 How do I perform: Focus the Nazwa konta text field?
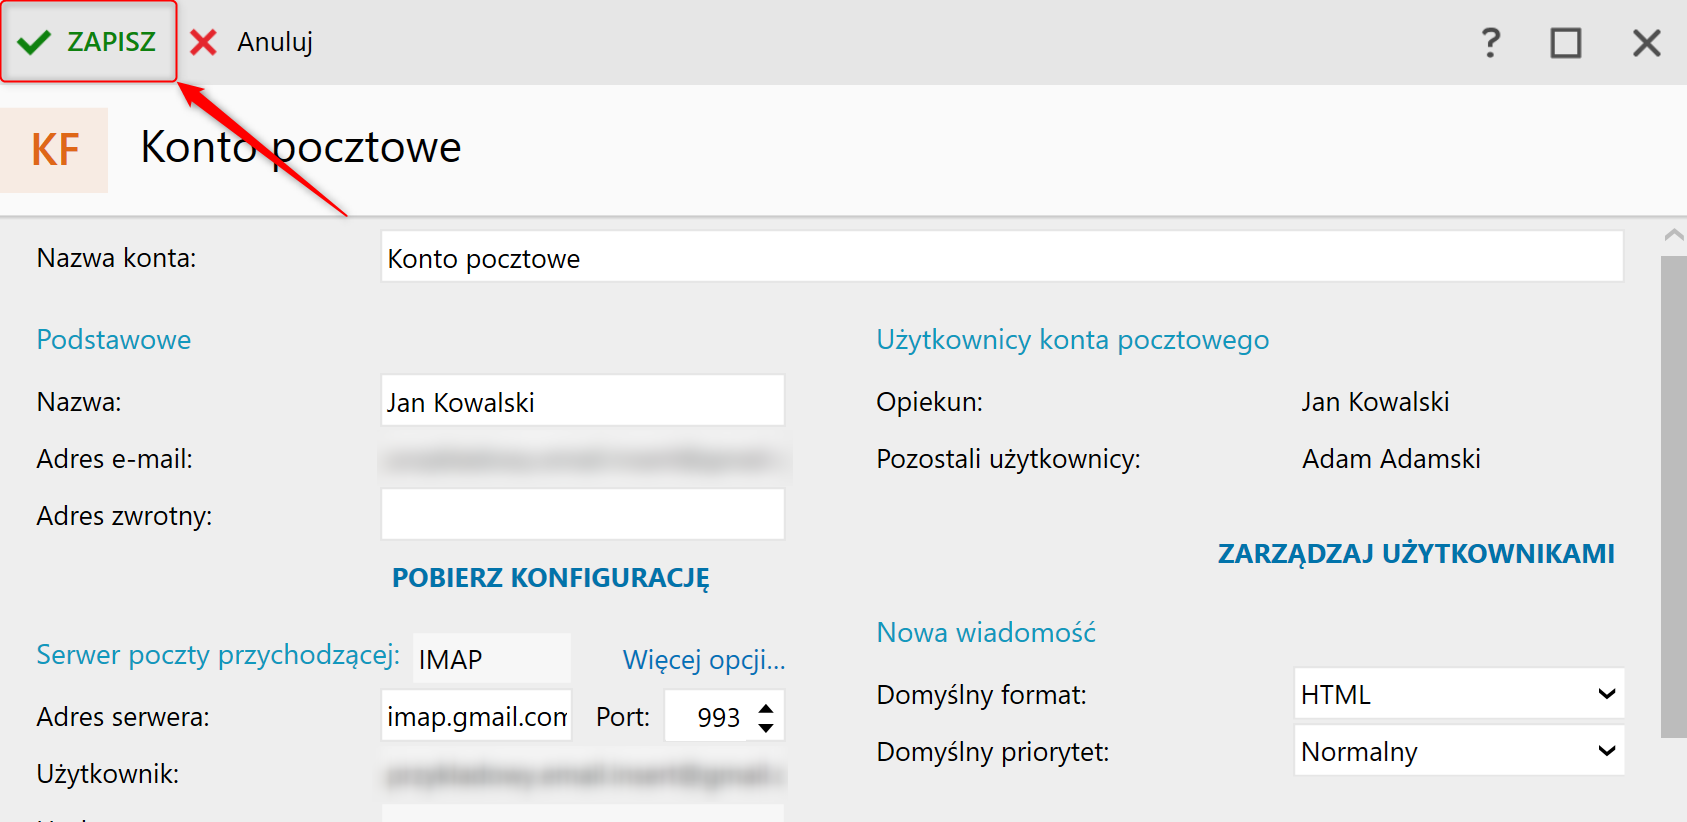(x=1000, y=258)
